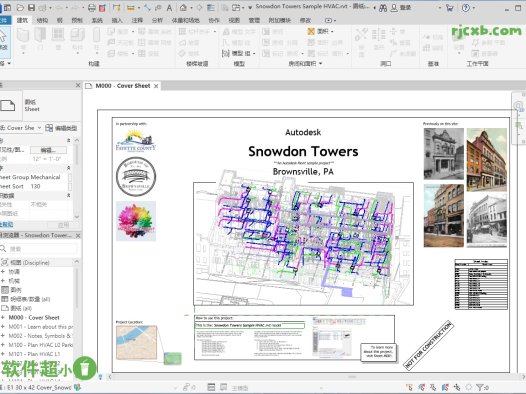526x394 pixels.
Task: Select the Text tool letter A icon
Action: click(x=169, y=7)
